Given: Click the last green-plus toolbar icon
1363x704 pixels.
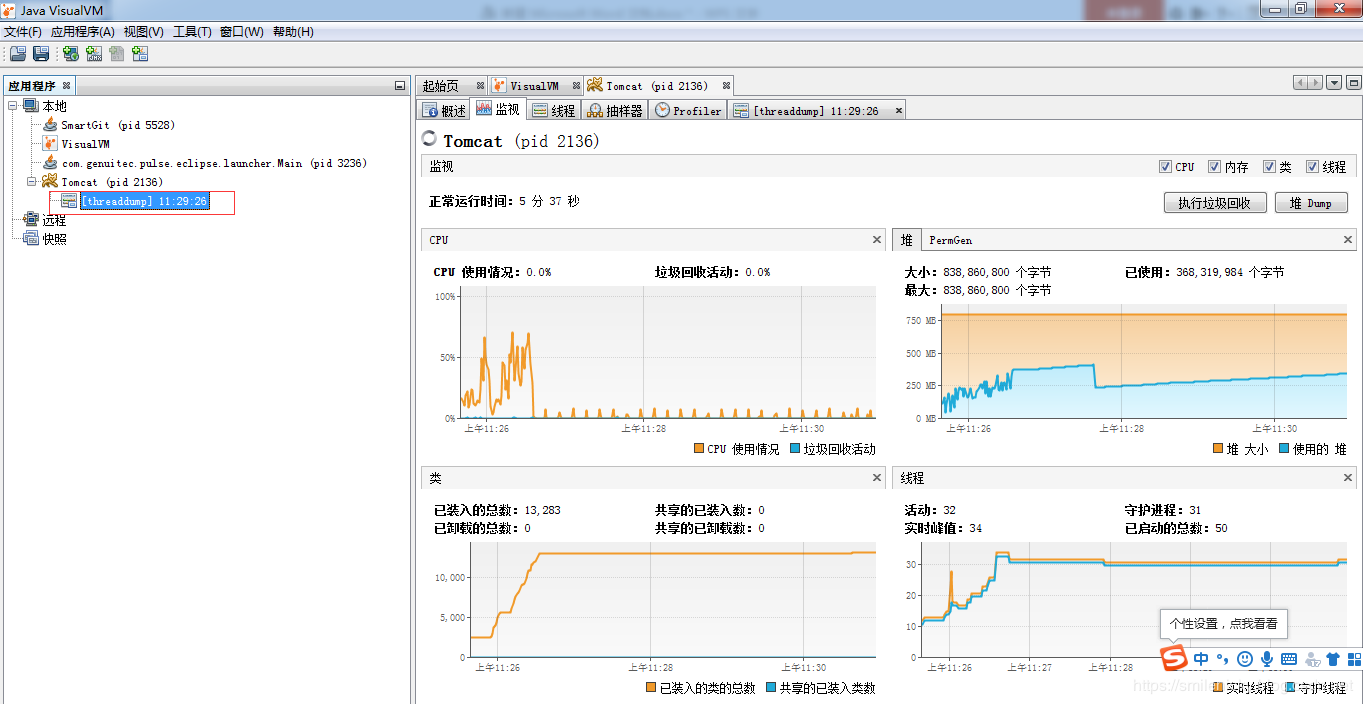Looking at the screenshot, I should pyautogui.click(x=140, y=54).
